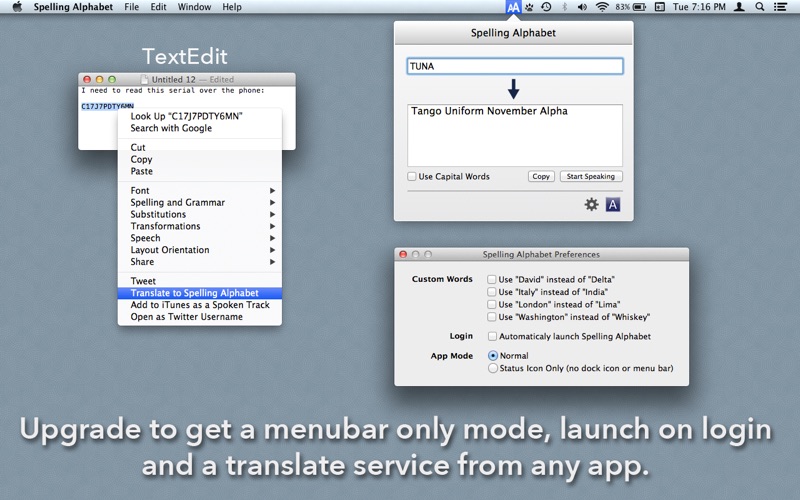Viewport: 800px width, 500px height.
Task: Open the Spotlight search icon
Action: [760, 7]
